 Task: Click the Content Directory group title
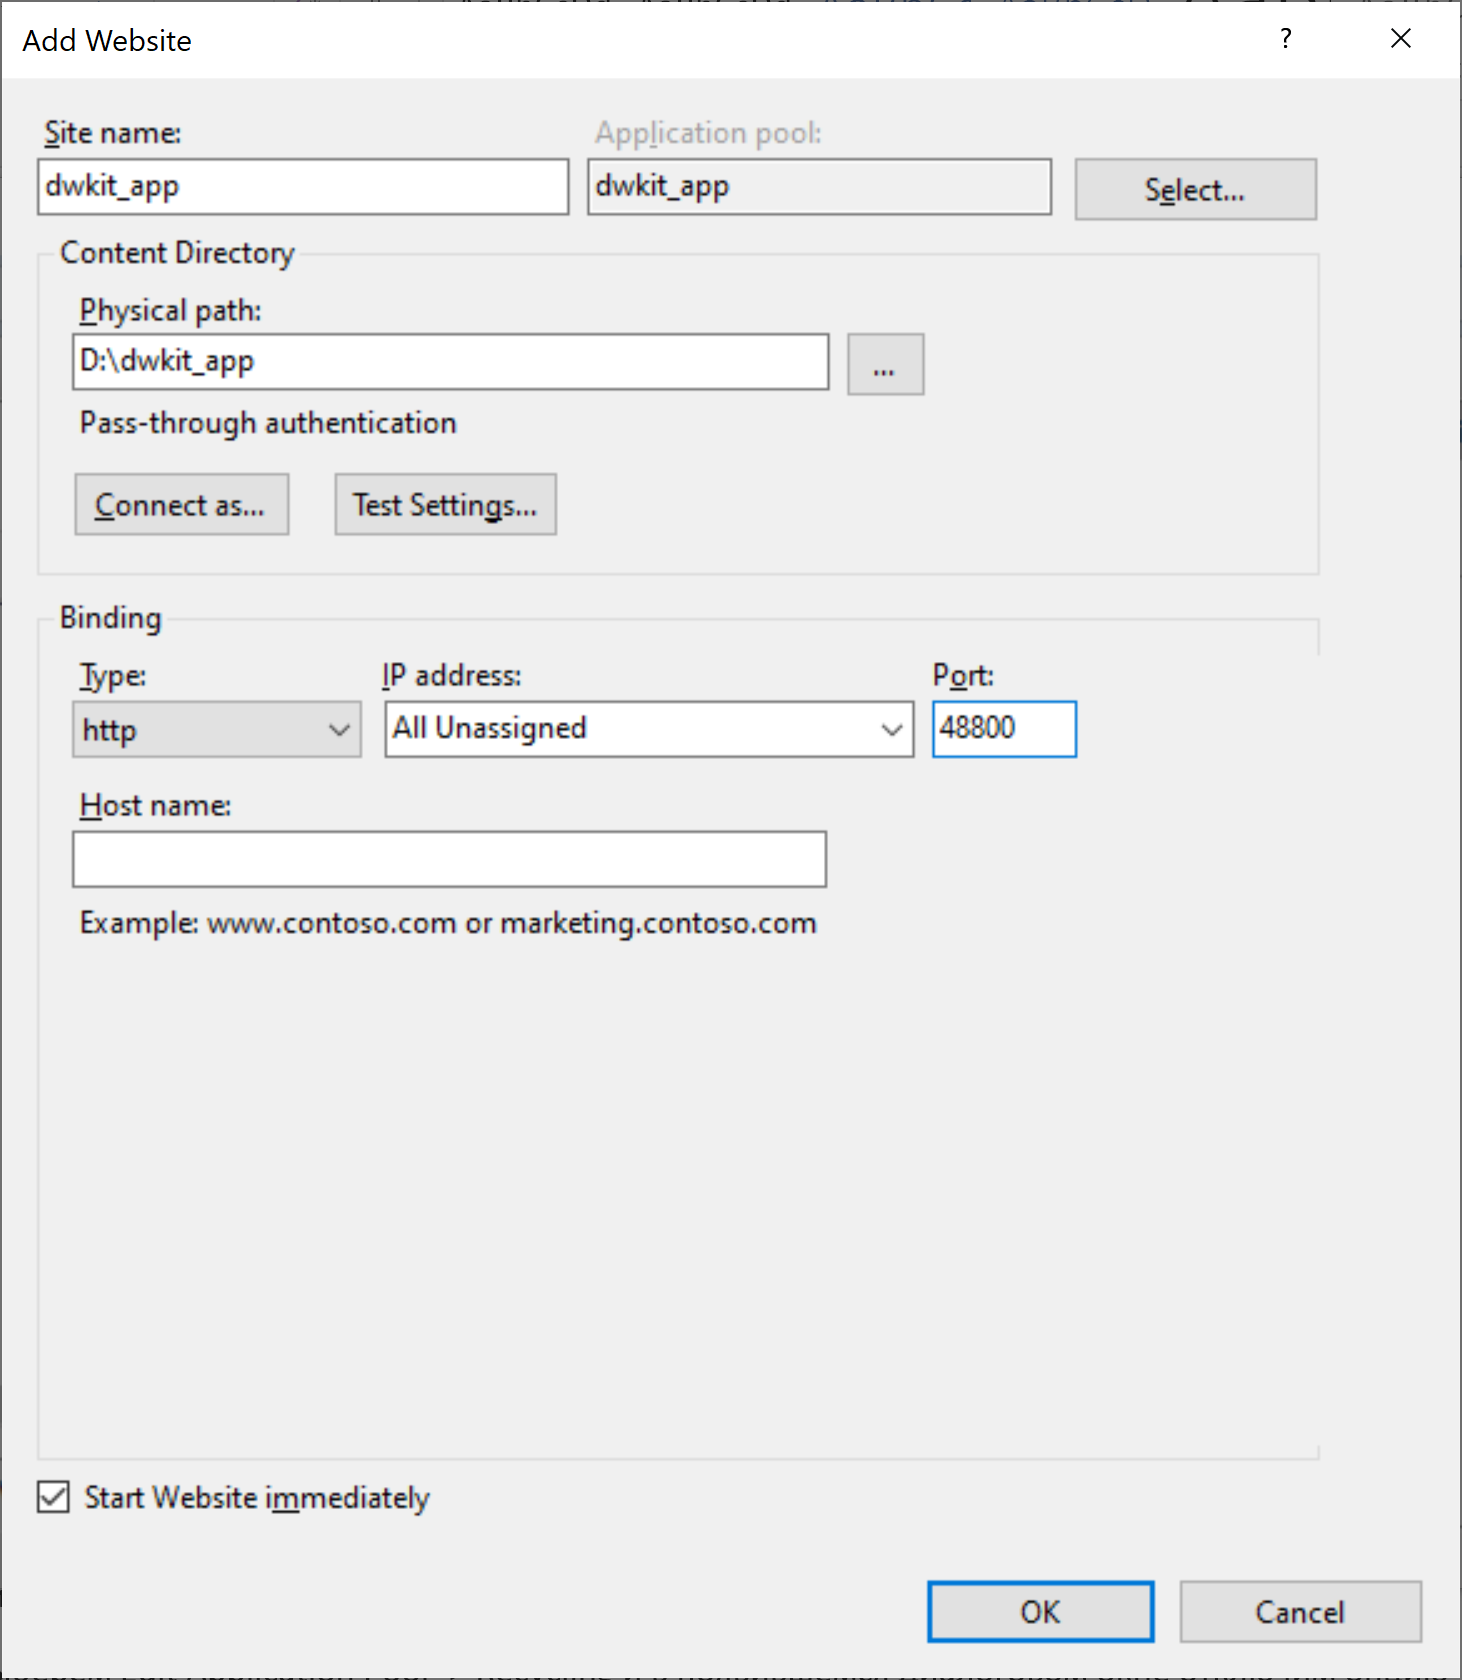177,253
